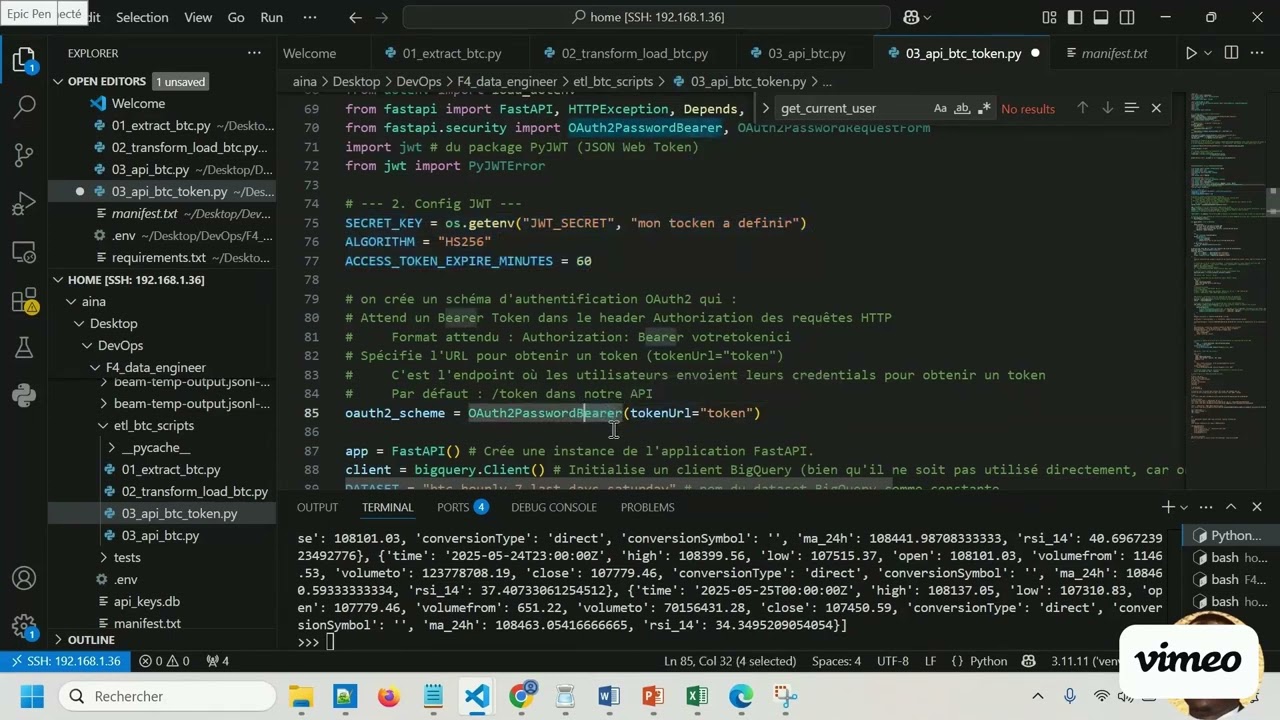The height and width of the screenshot is (720, 1280).
Task: Open the Python extension view
Action: click(x=24, y=395)
